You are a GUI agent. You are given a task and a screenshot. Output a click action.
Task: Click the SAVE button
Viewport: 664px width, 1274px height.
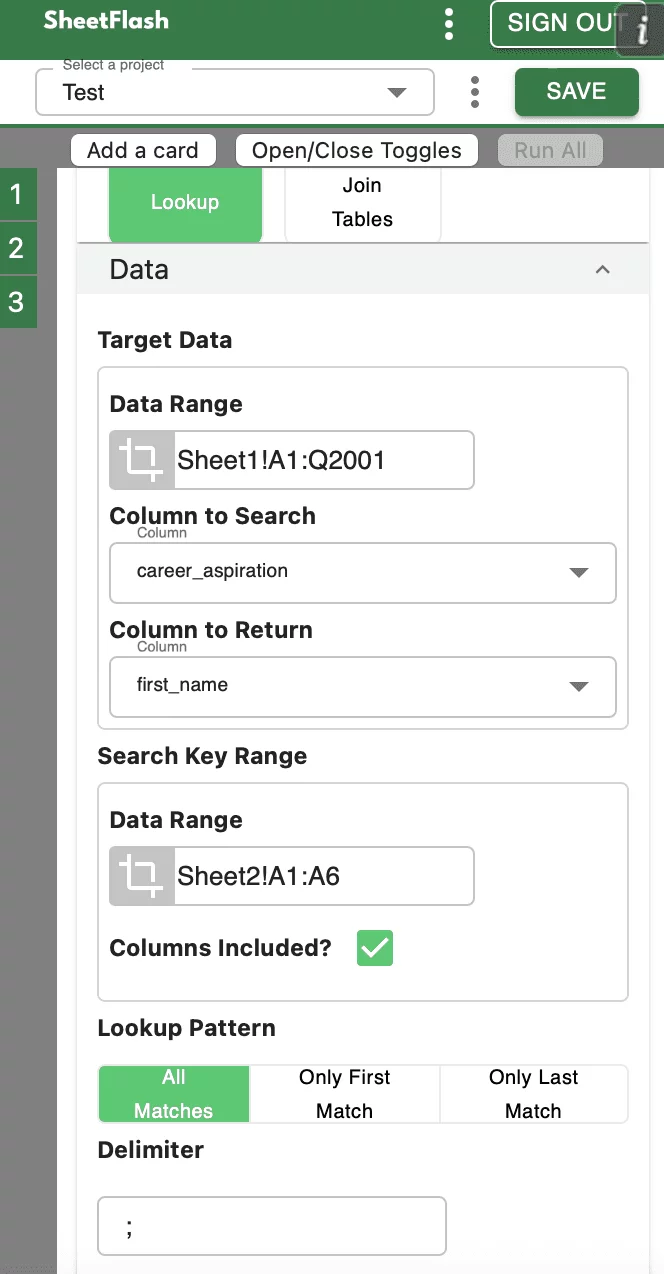coord(576,91)
